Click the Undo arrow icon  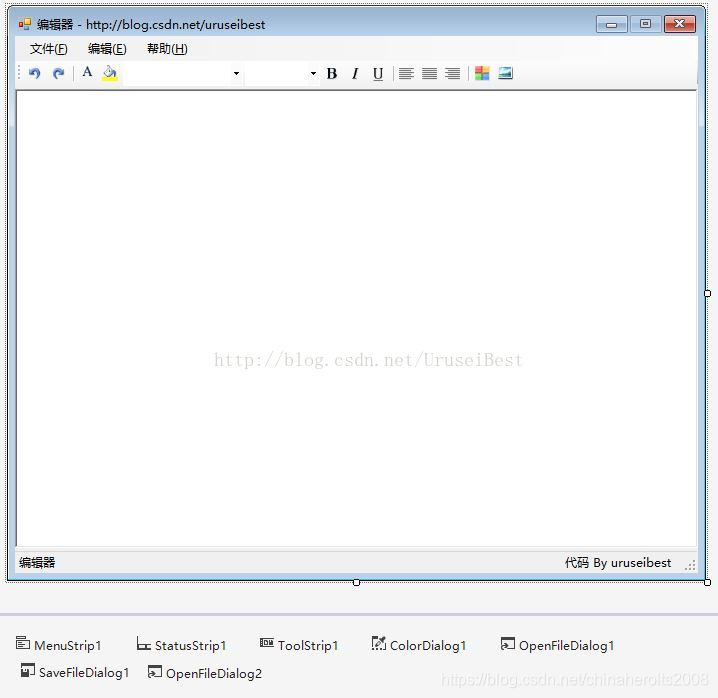tap(34, 73)
